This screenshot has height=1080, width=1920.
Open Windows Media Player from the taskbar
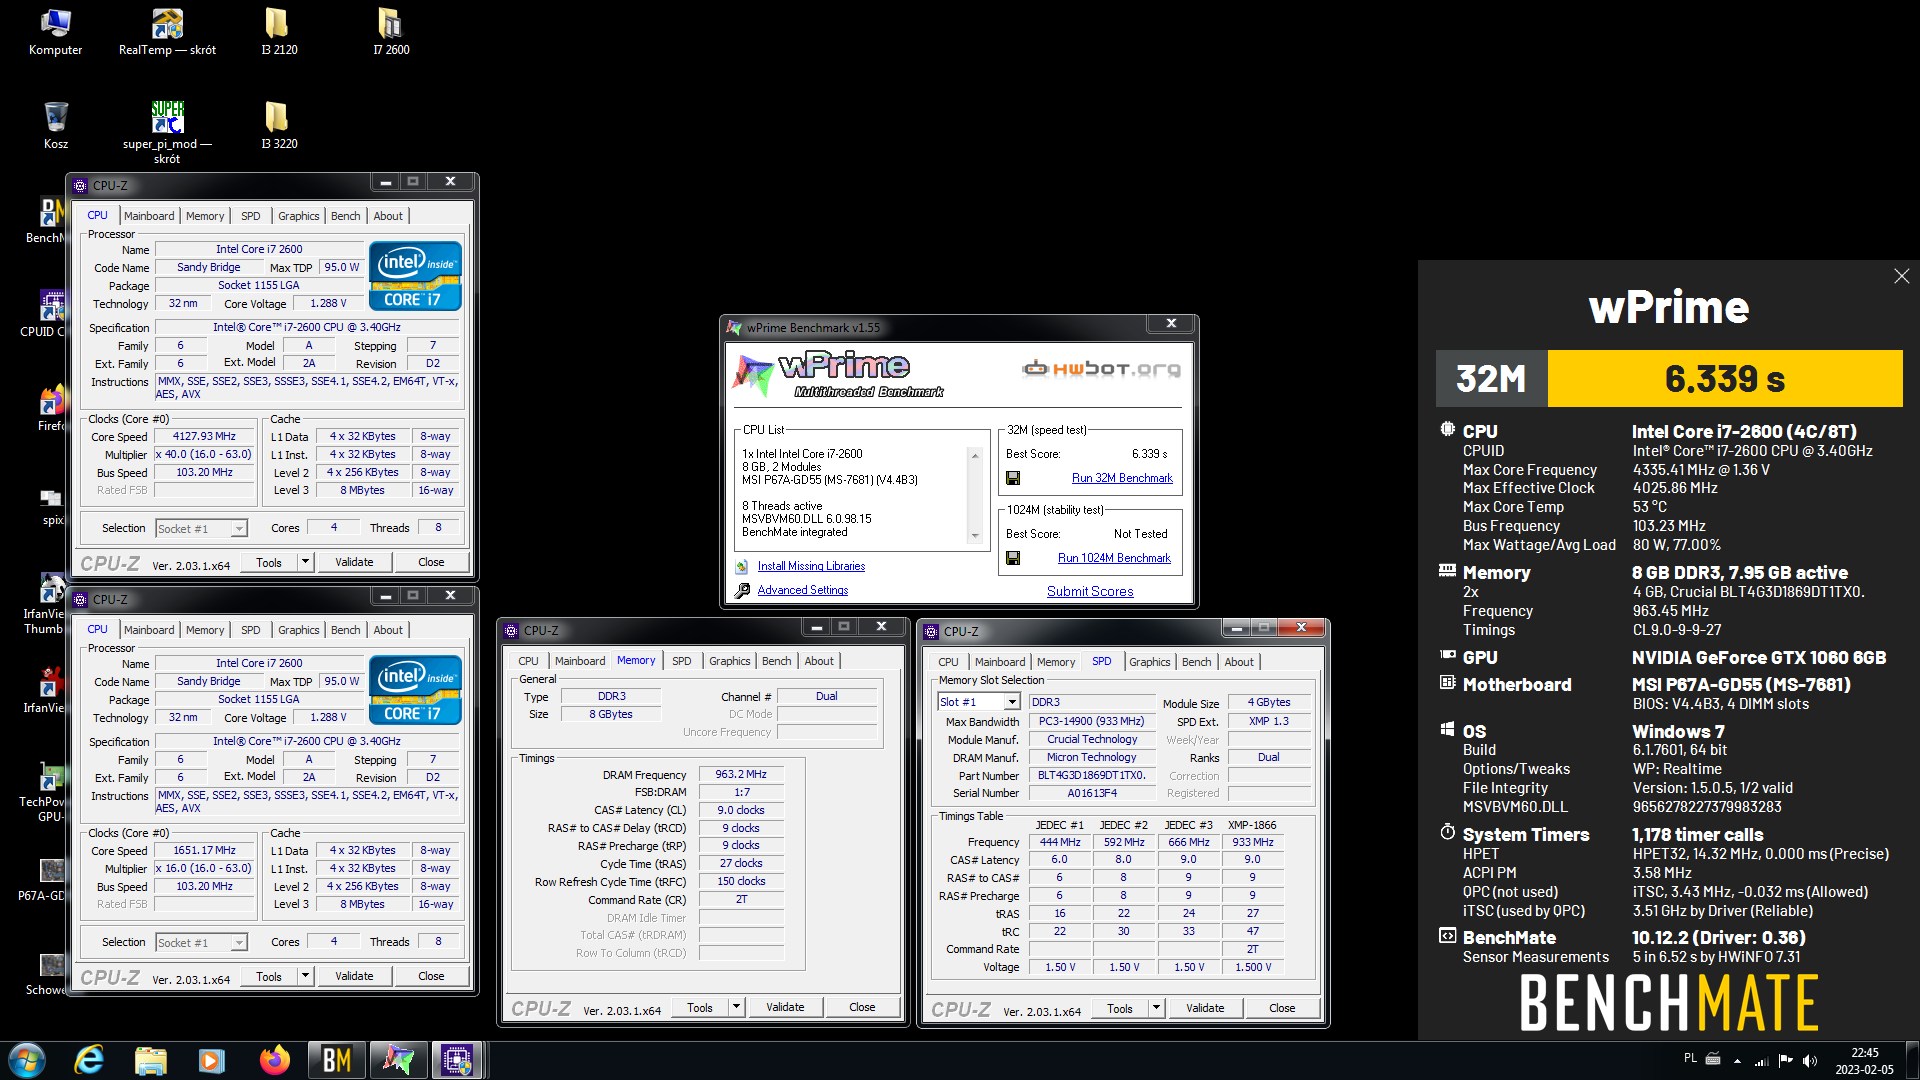pyautogui.click(x=211, y=1060)
